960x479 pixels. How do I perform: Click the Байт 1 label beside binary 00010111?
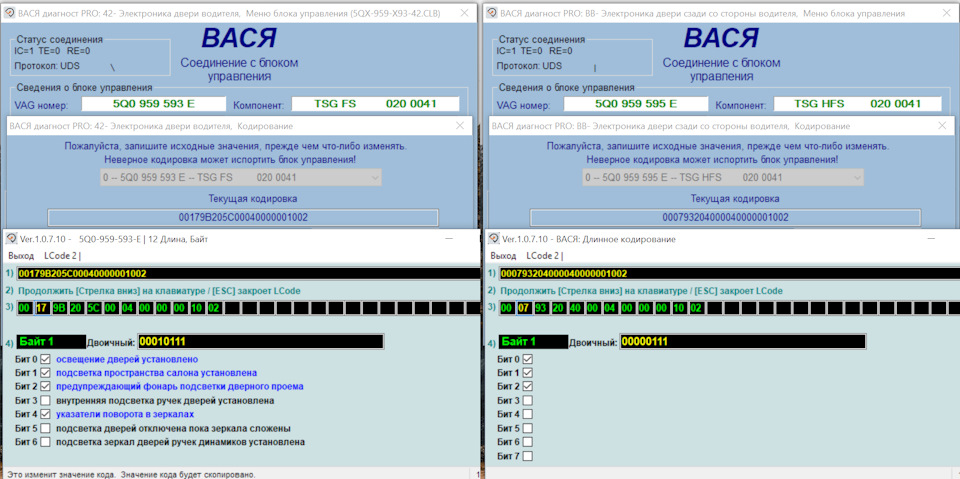point(51,342)
